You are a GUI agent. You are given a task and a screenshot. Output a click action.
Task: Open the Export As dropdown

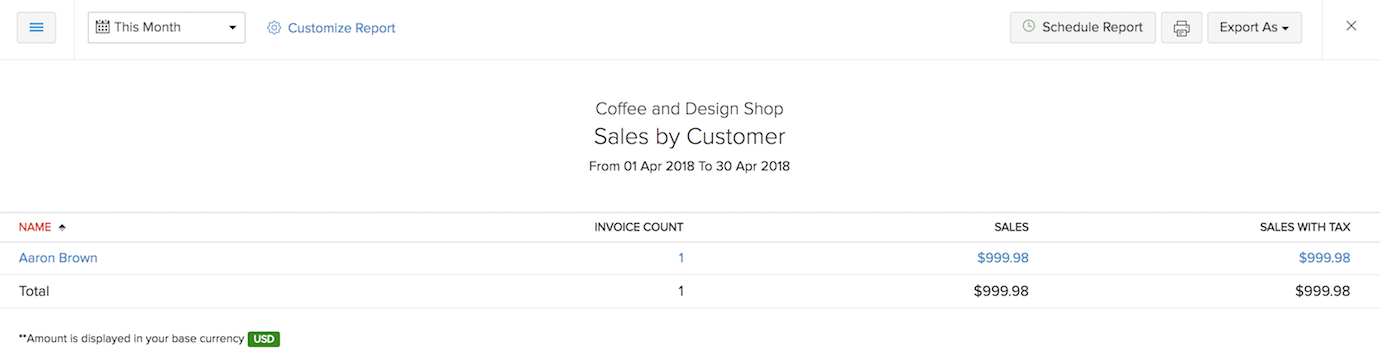click(x=1254, y=28)
